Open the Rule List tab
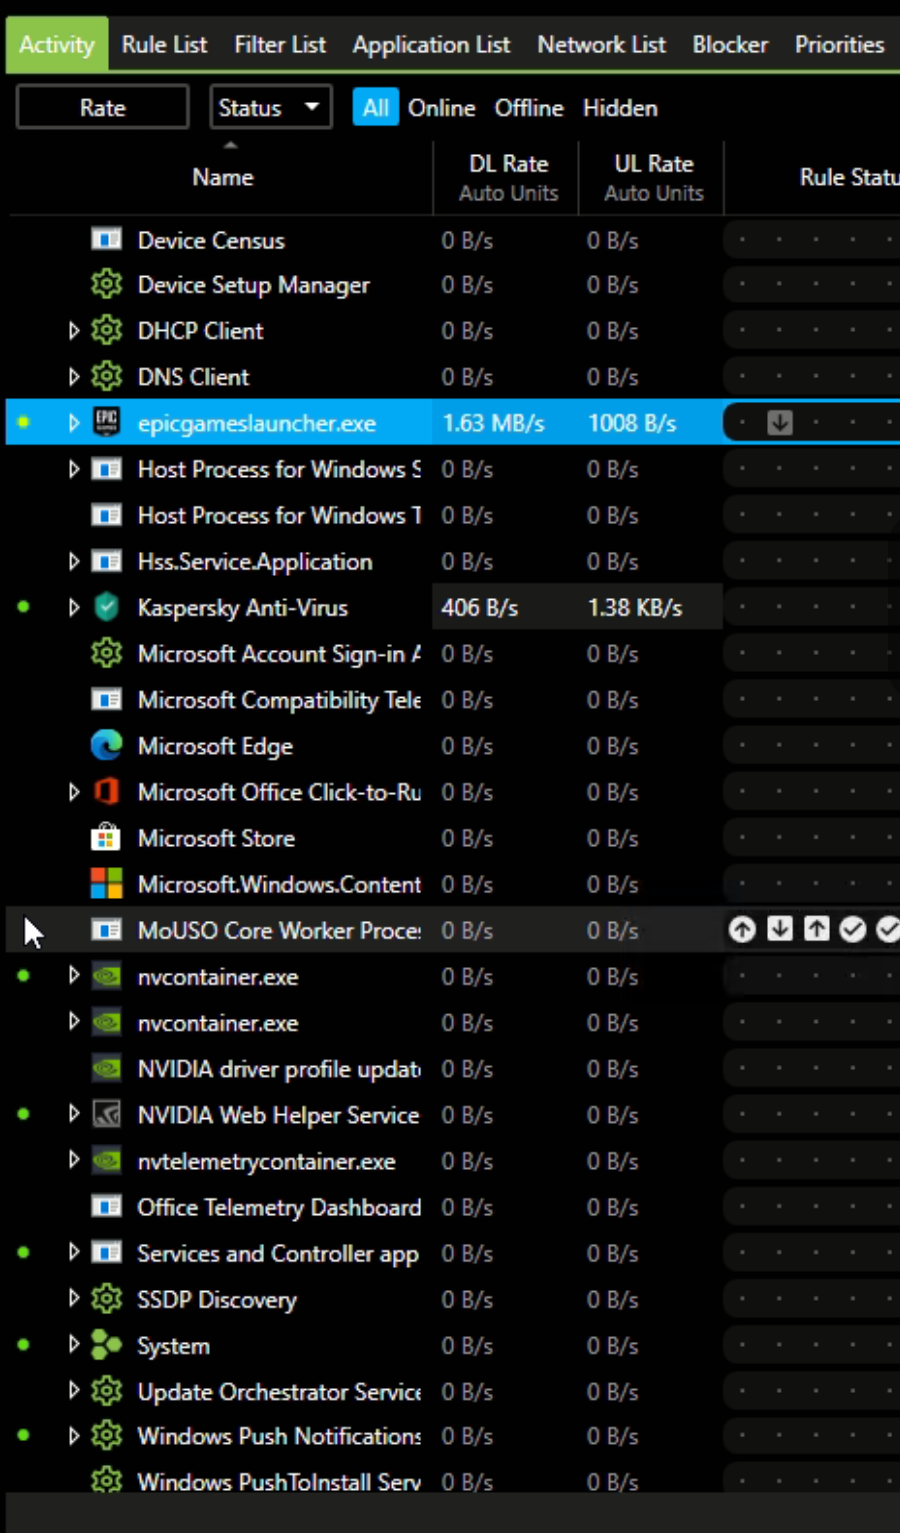The width and height of the screenshot is (900, 1533). coord(164,45)
